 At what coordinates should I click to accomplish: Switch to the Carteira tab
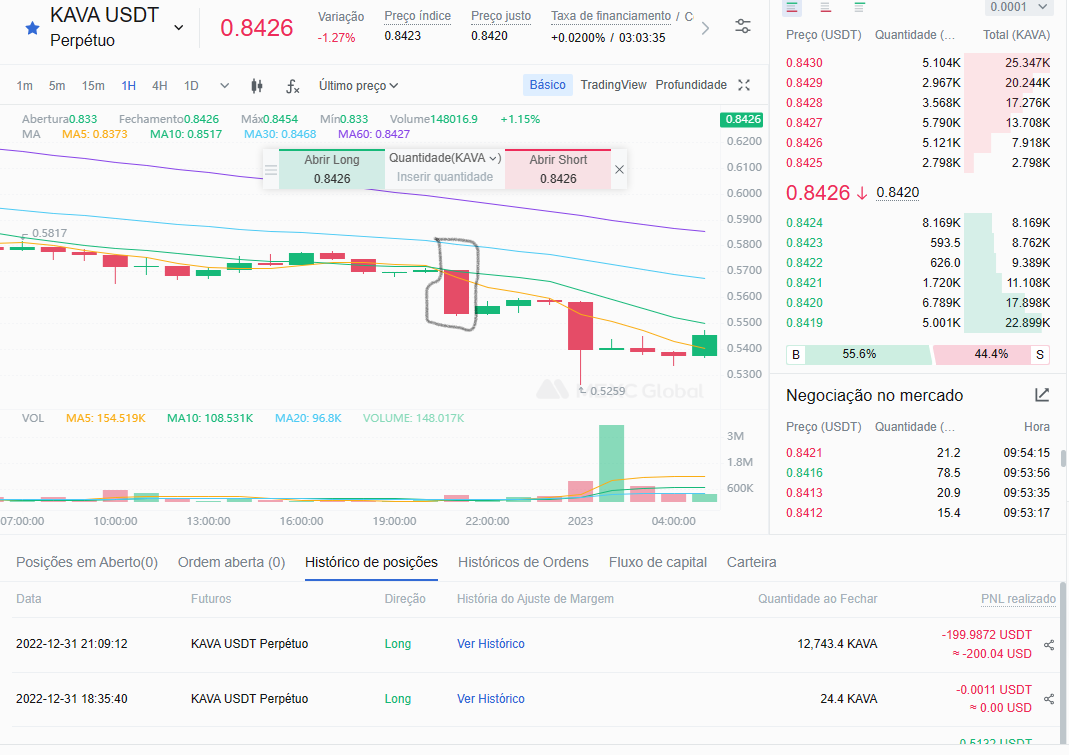pyautogui.click(x=751, y=562)
